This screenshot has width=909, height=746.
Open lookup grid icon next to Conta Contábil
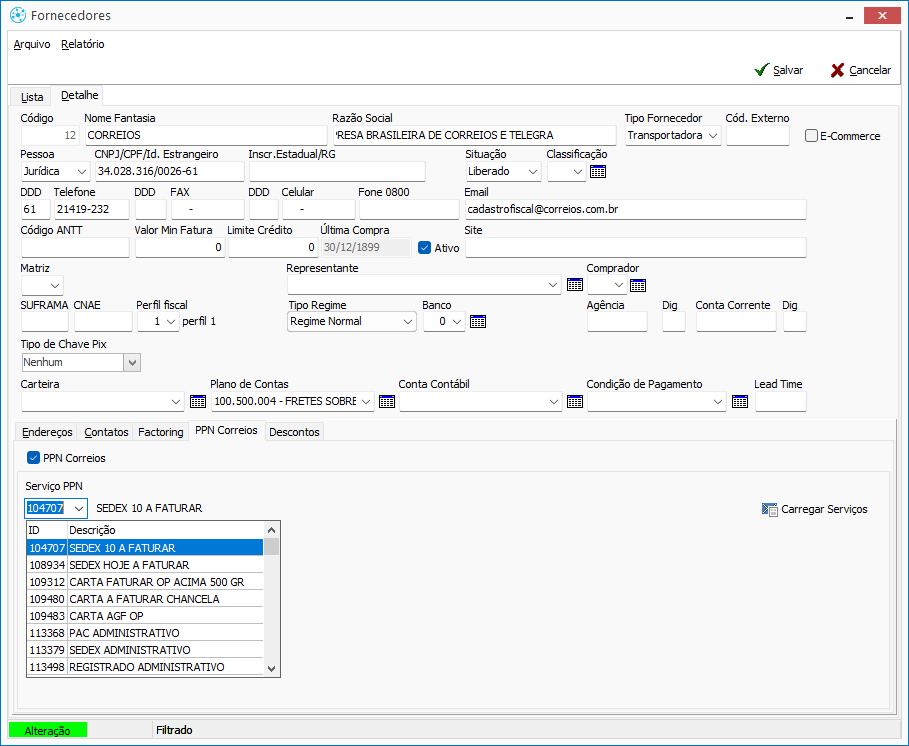coord(575,401)
